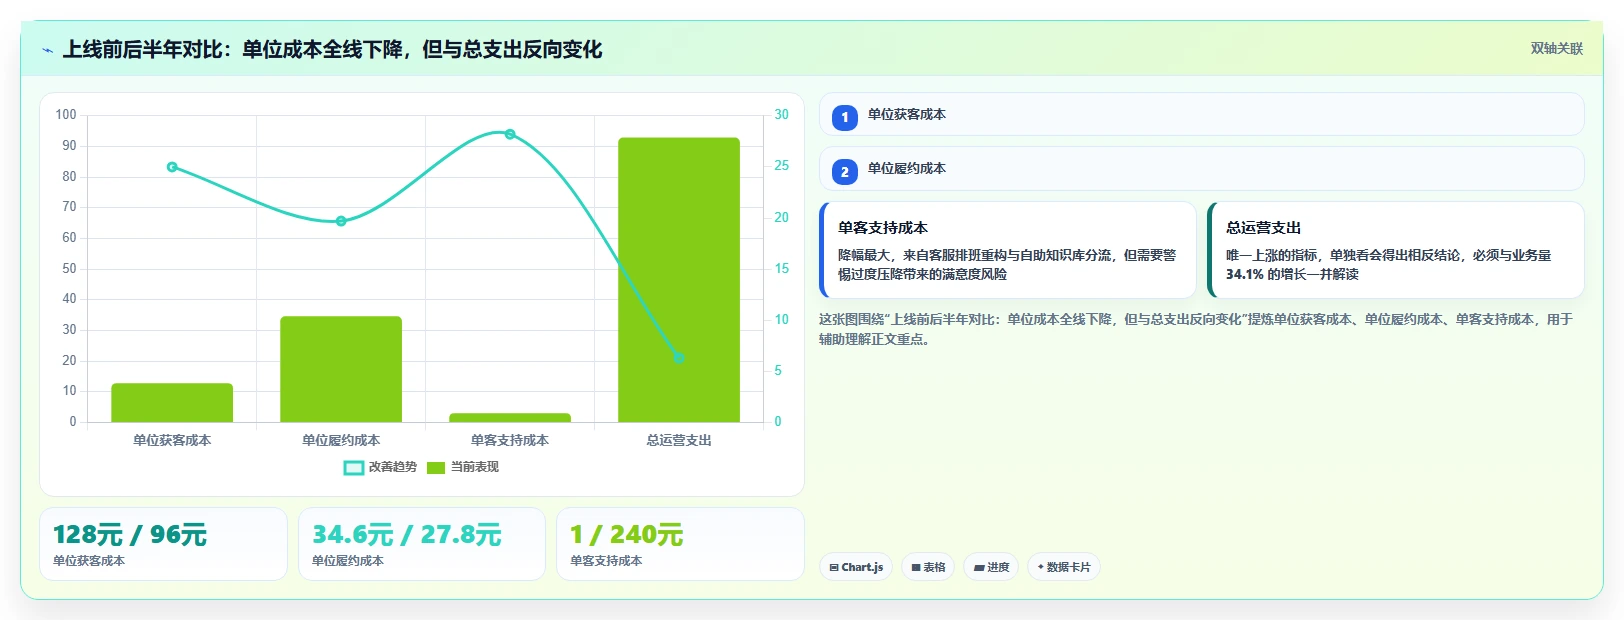
Task: Click x-axis label 单位获客成本
Action: pos(172,440)
